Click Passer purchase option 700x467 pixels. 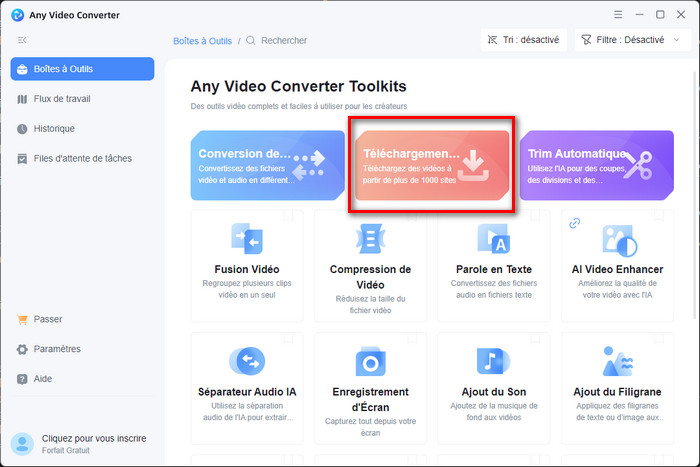pyautogui.click(x=82, y=319)
